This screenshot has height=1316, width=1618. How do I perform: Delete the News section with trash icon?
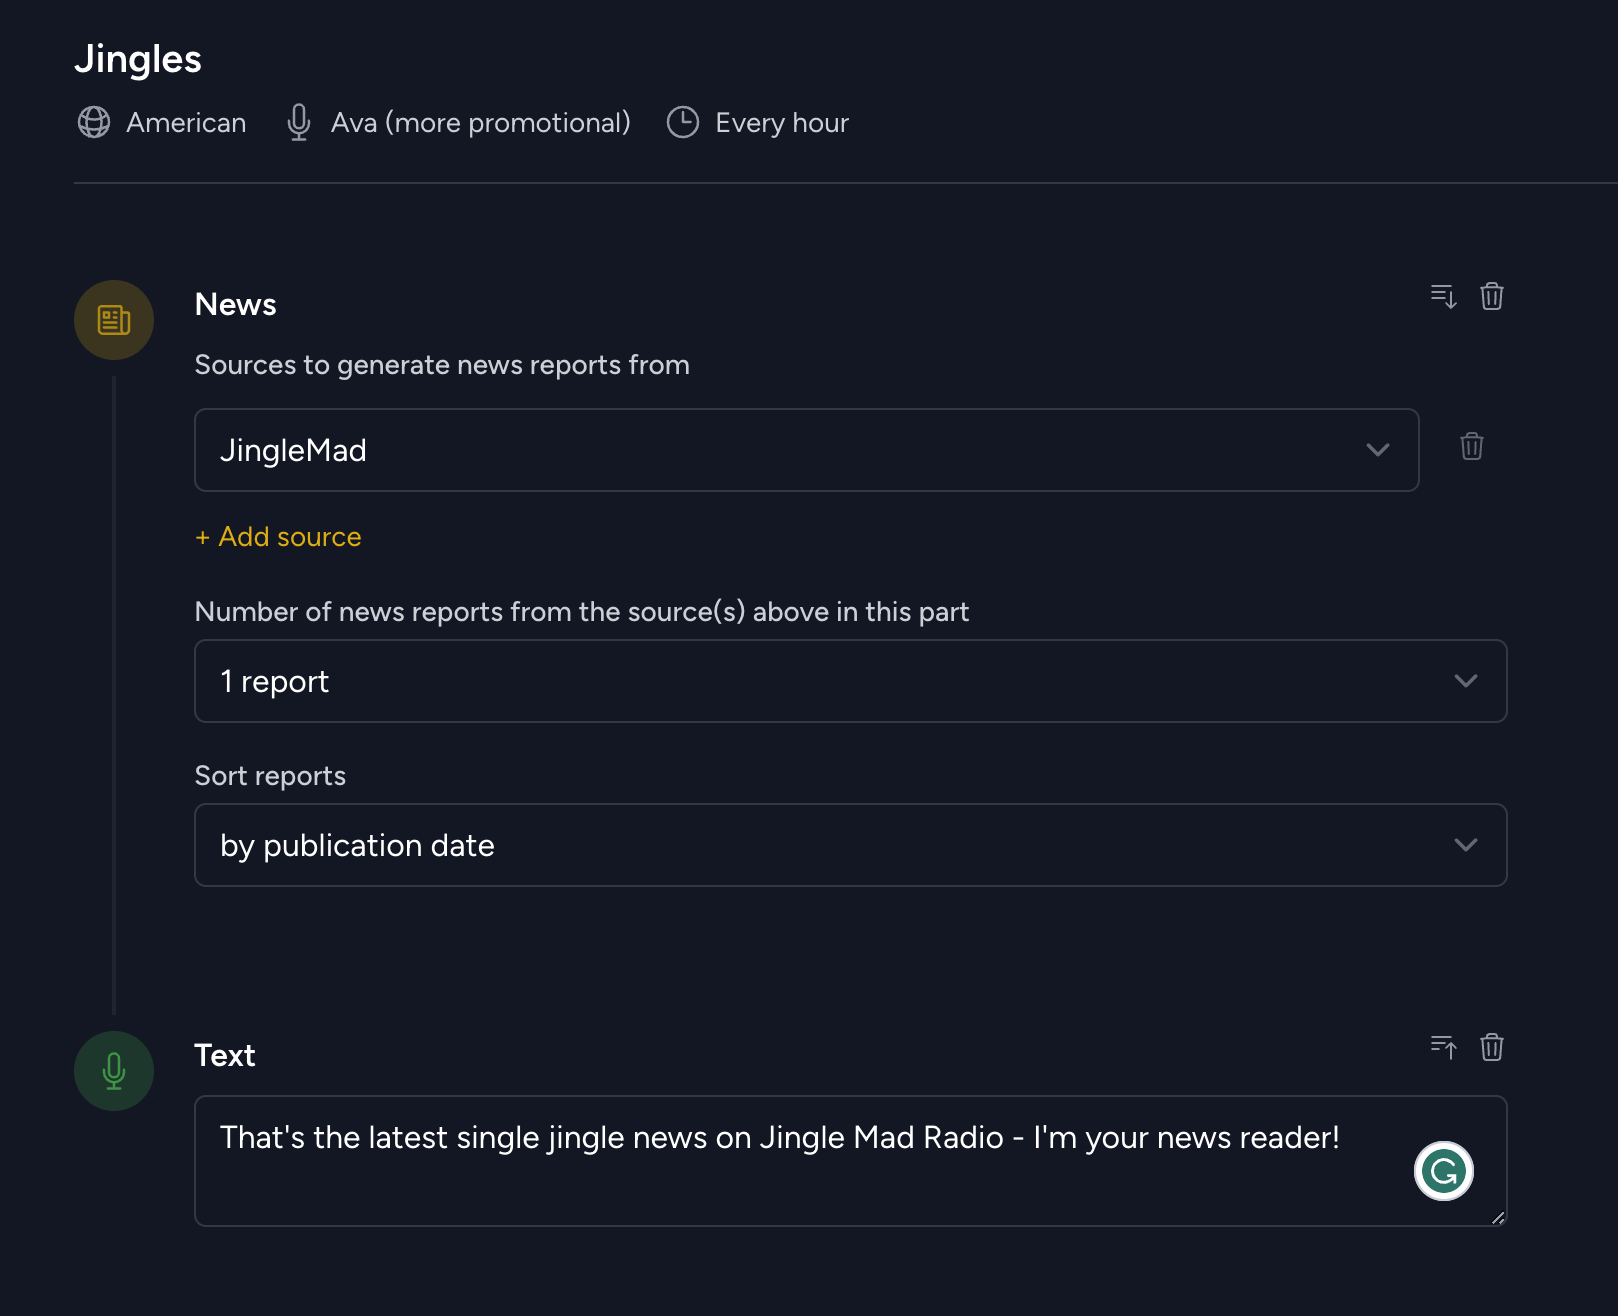tap(1492, 297)
